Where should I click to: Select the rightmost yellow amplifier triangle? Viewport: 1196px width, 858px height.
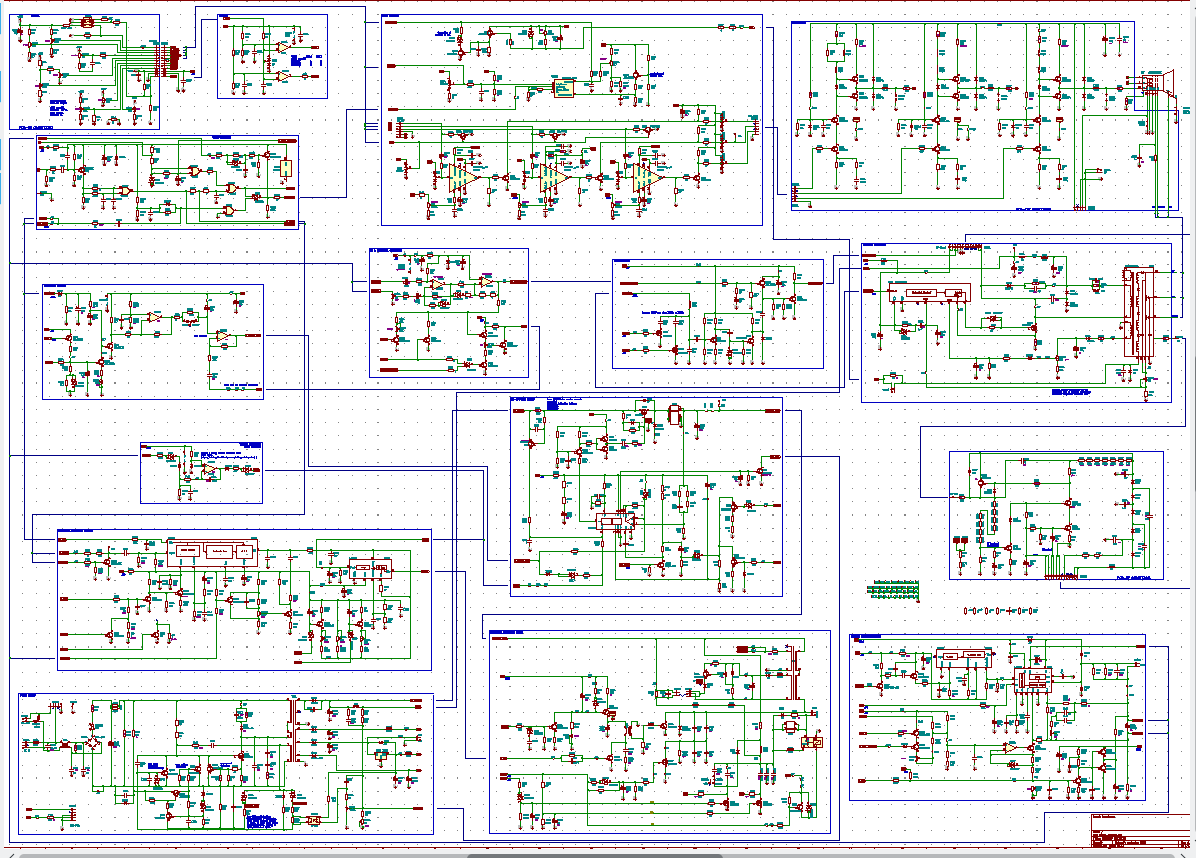pyautogui.click(x=648, y=177)
